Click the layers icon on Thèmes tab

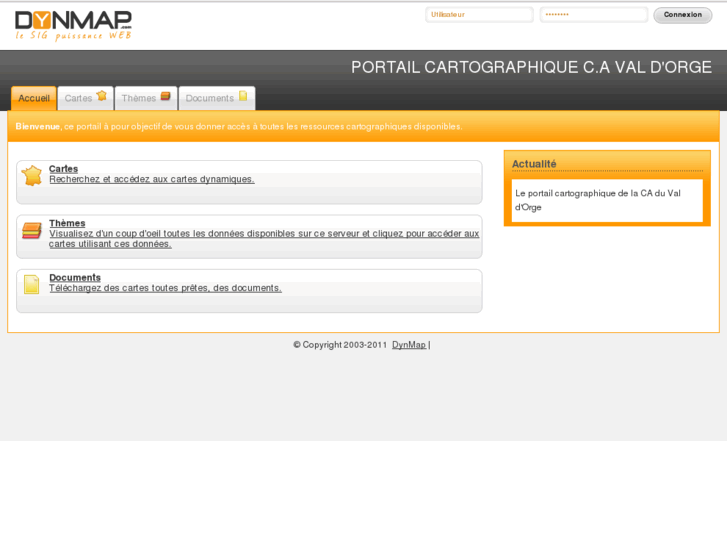[166, 96]
